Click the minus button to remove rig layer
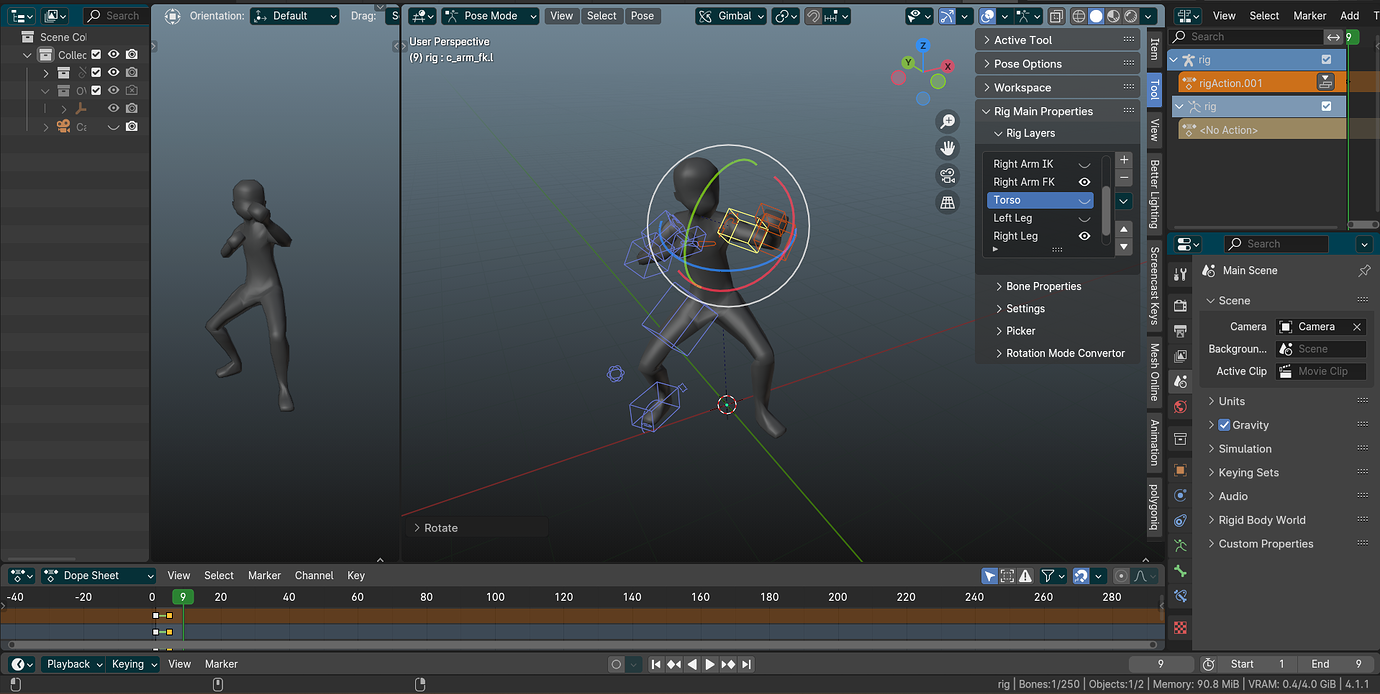Viewport: 1380px width, 694px height. 1124,177
